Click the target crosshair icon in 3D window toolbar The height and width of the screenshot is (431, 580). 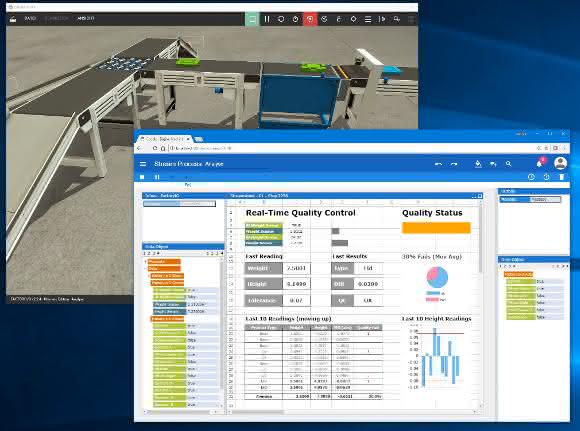tap(353, 19)
